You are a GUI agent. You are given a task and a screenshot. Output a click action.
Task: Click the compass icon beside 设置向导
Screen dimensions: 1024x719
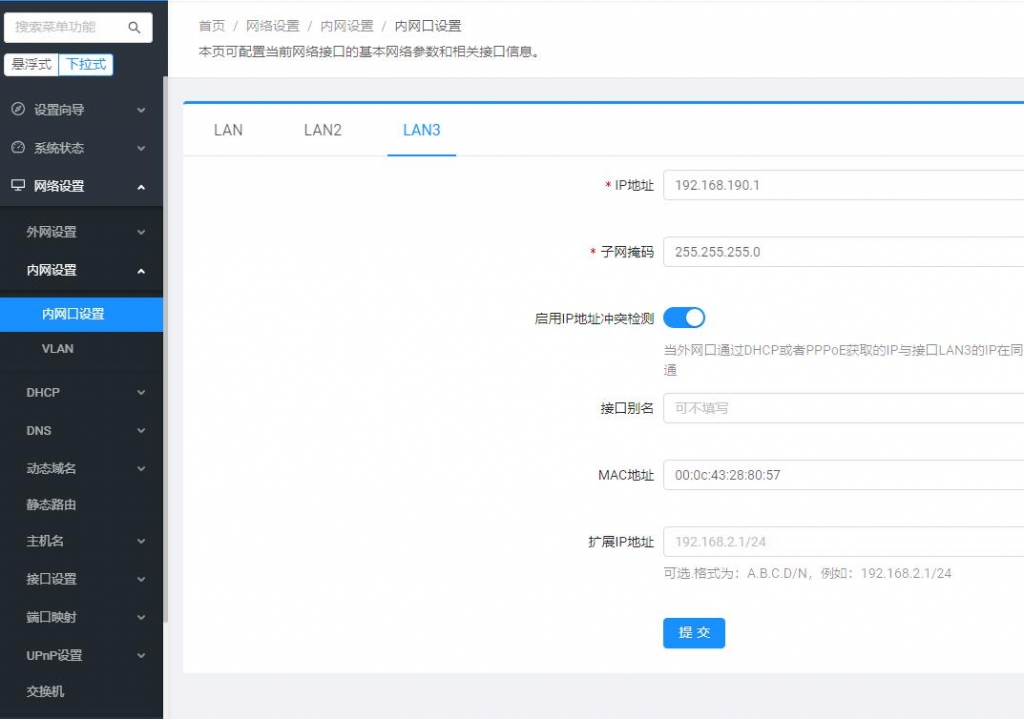click(18, 109)
